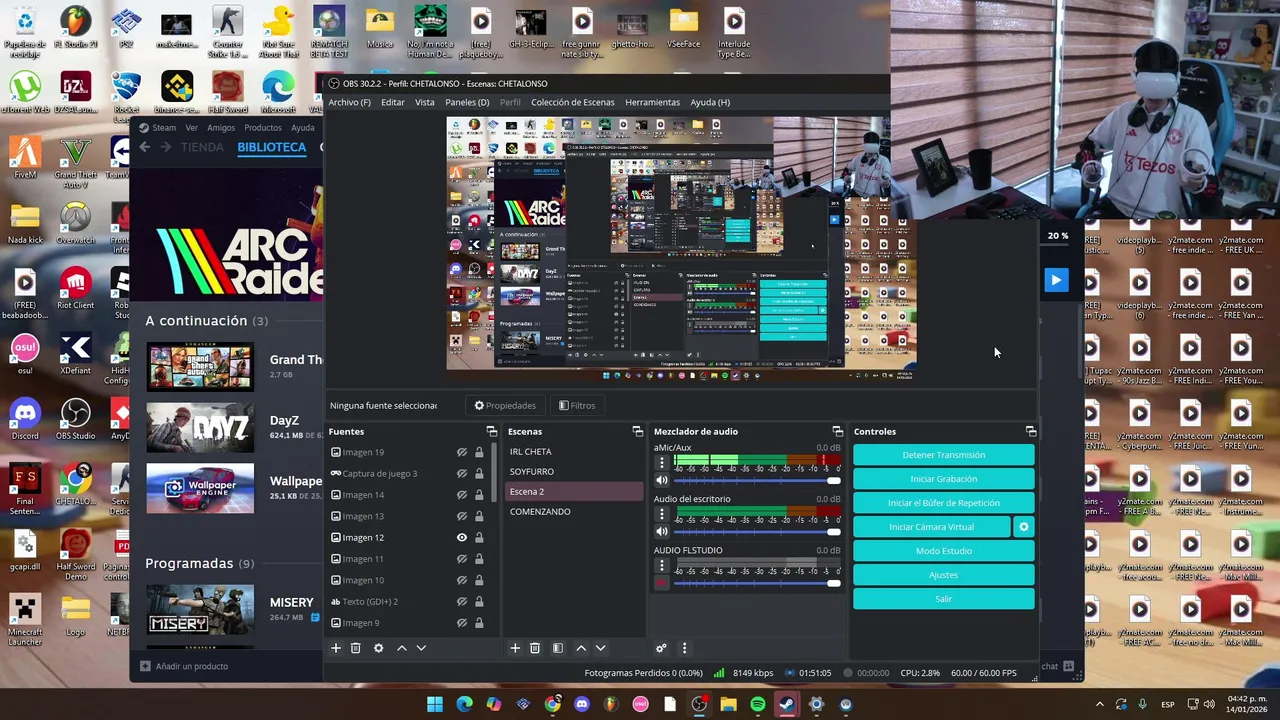Click Detener Transmisión button

pos(943,455)
